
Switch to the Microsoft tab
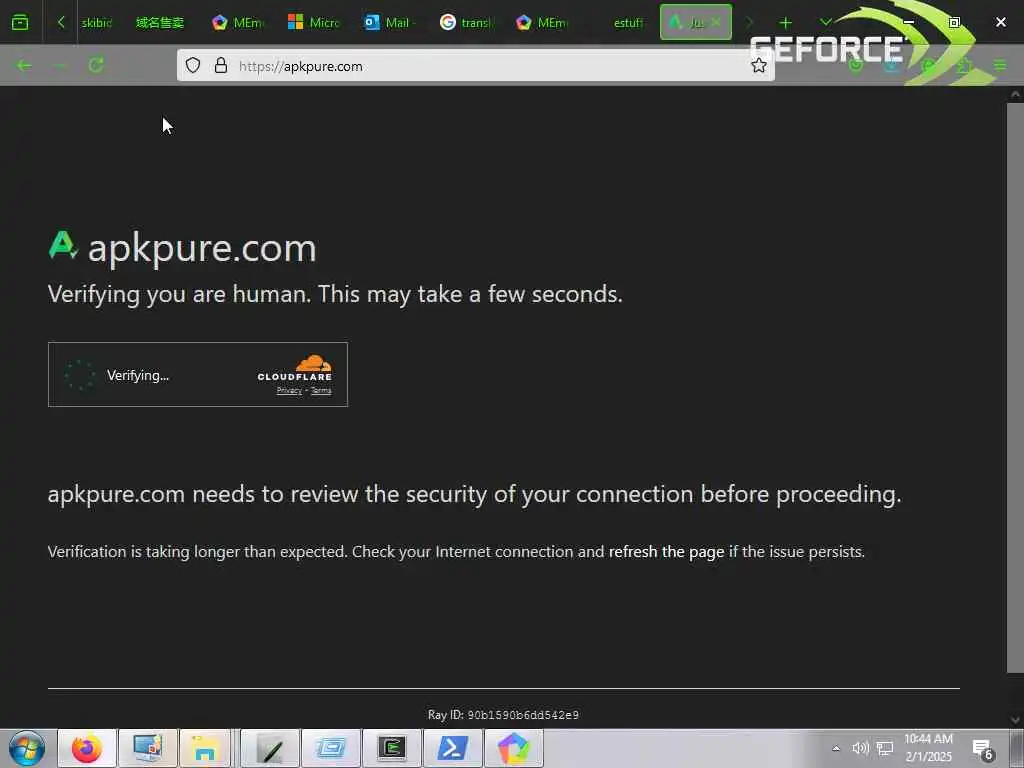(x=313, y=23)
